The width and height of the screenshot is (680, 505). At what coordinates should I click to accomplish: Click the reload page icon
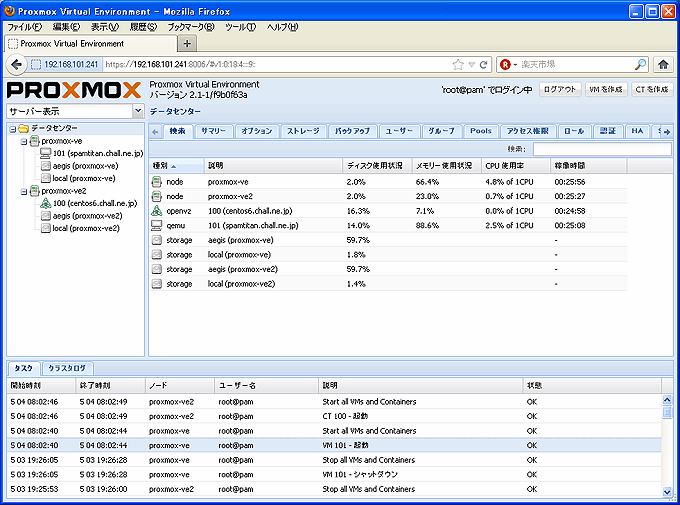[x=484, y=65]
